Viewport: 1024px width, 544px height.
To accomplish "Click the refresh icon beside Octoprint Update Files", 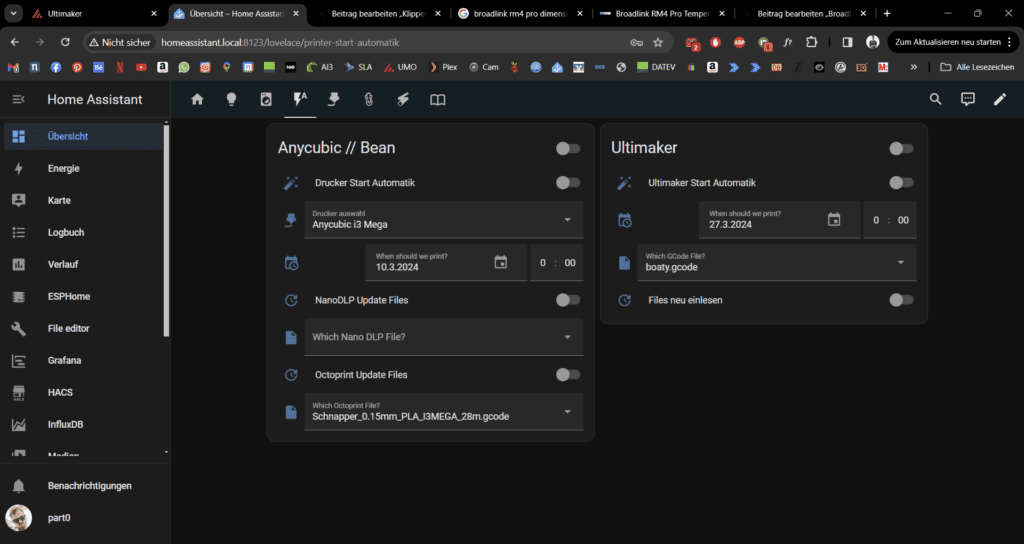I will (x=291, y=375).
